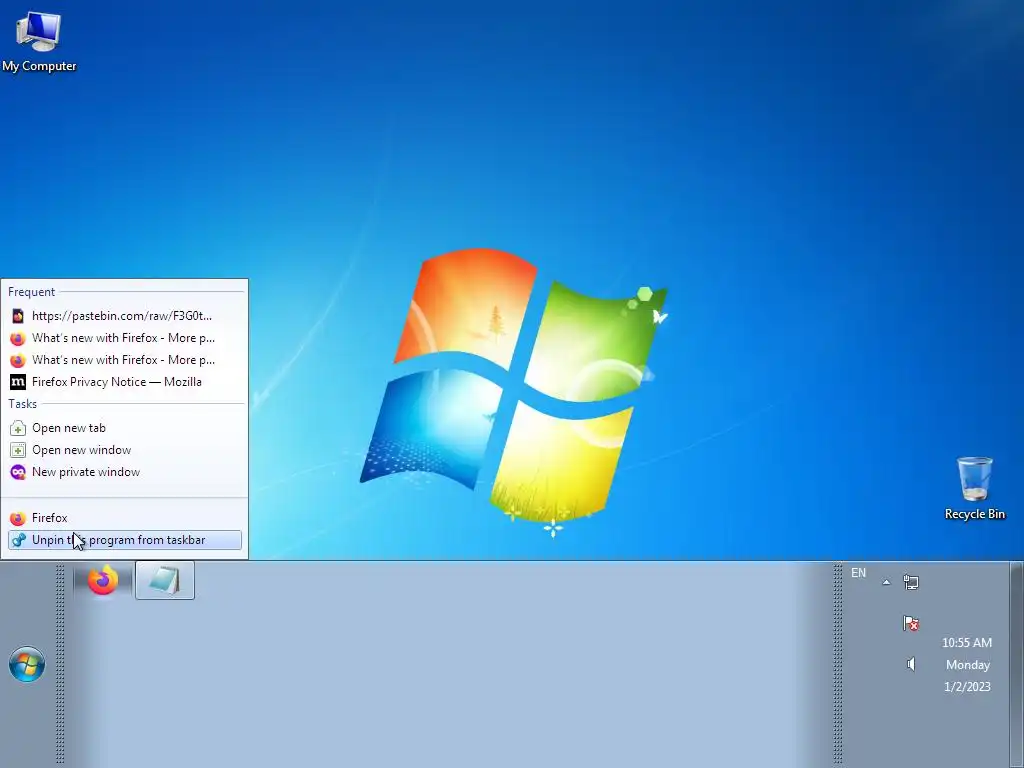Select Open new tab task
The width and height of the screenshot is (1024, 768).
(125, 428)
